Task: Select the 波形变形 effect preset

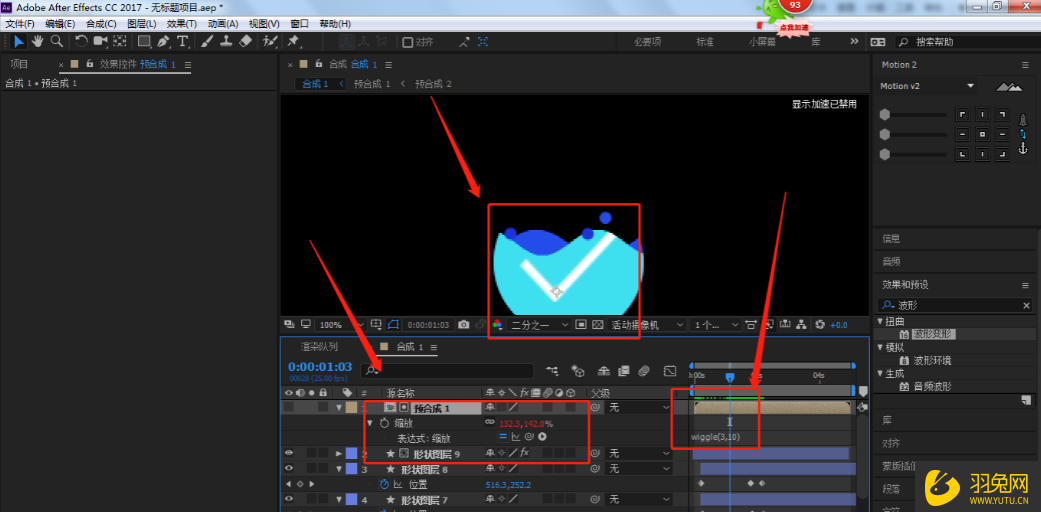Action: (x=934, y=334)
